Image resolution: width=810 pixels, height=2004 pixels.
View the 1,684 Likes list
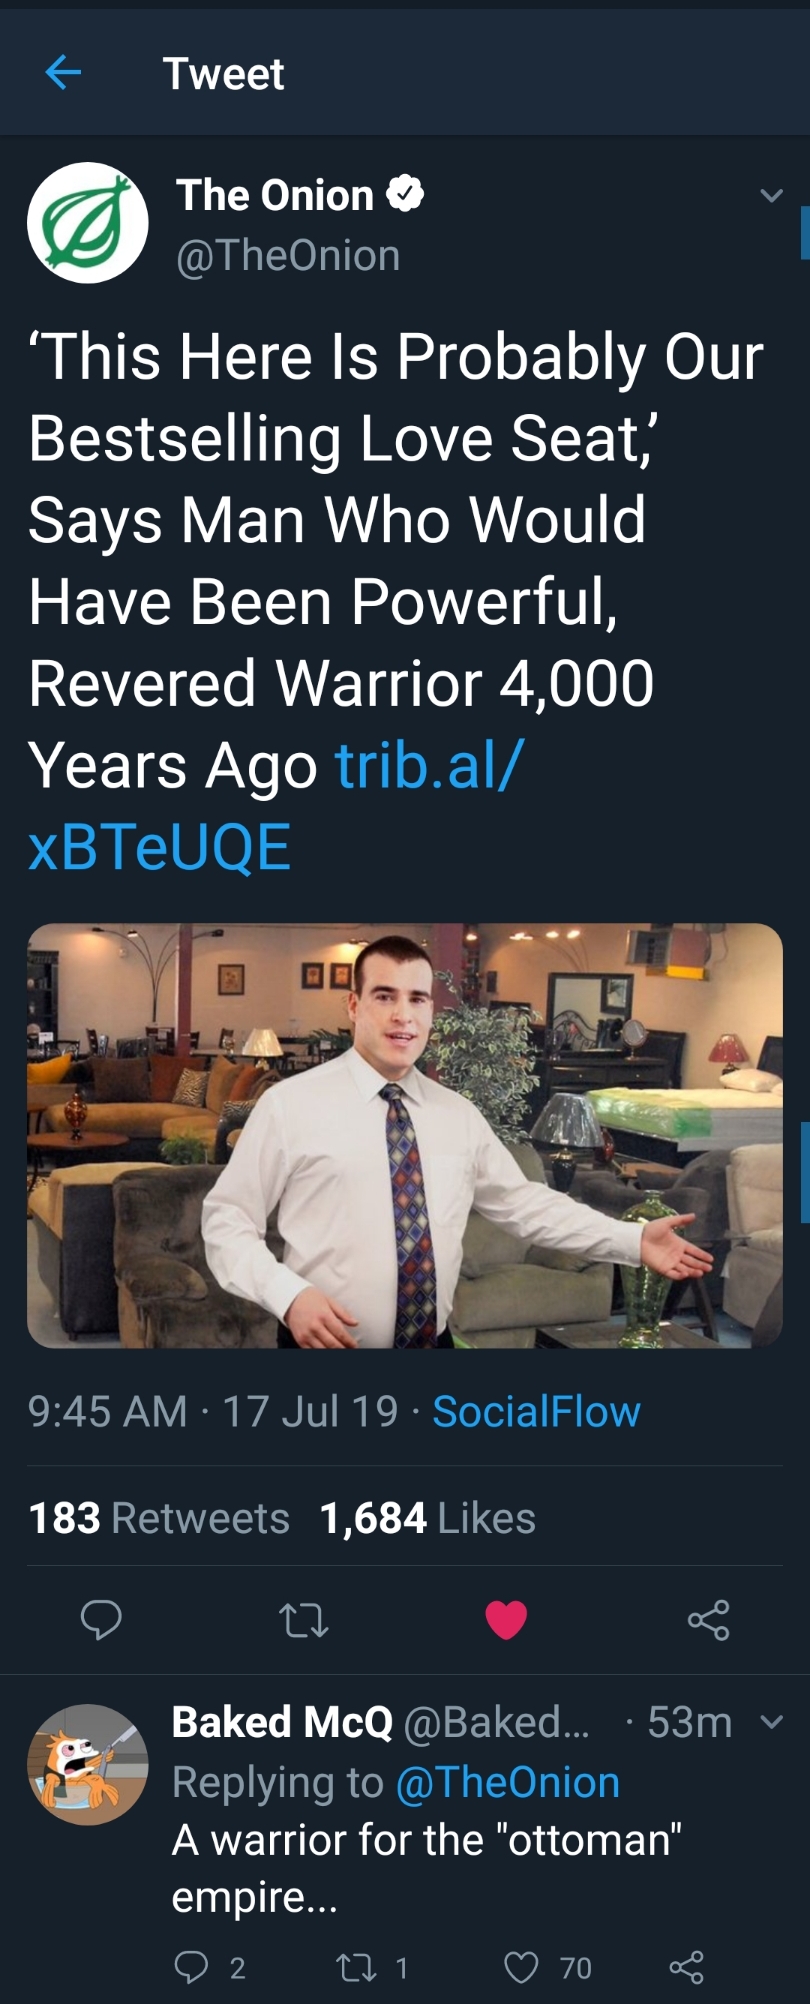(x=428, y=1518)
